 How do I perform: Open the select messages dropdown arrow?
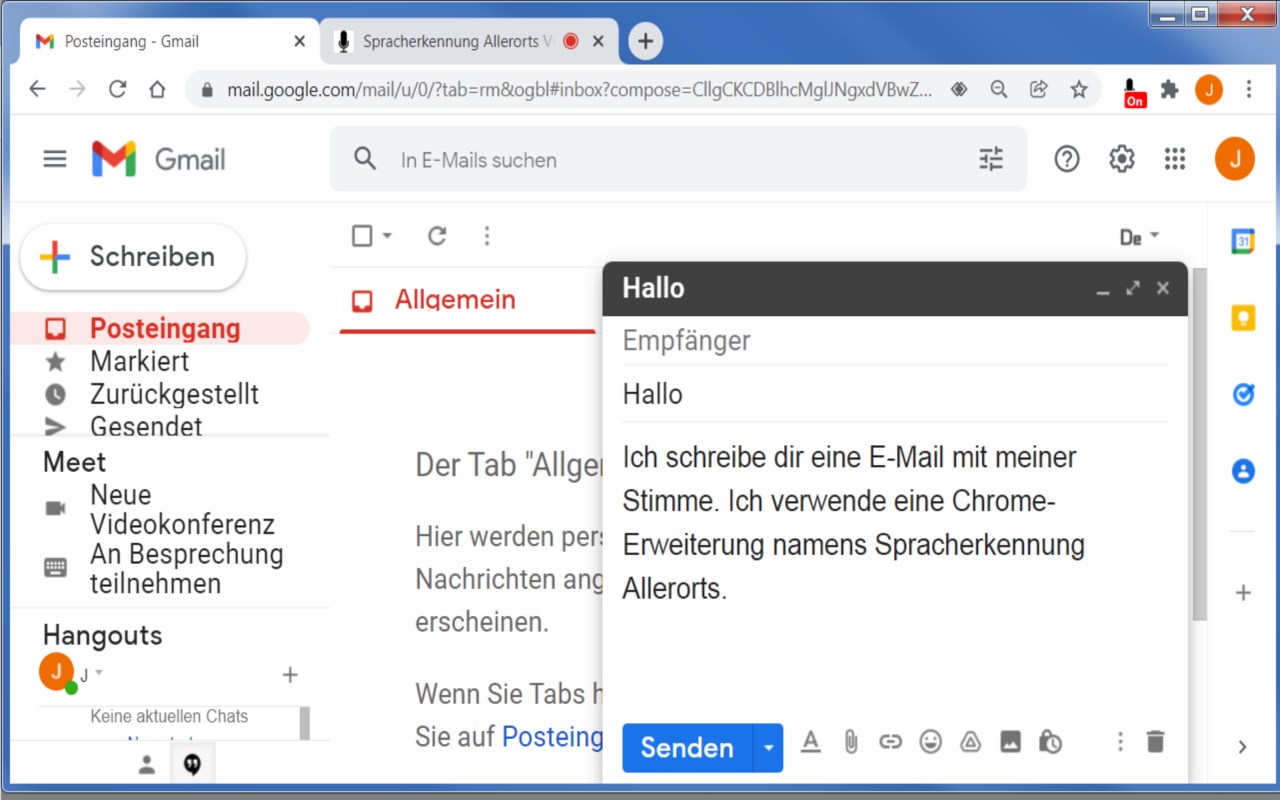coord(387,236)
